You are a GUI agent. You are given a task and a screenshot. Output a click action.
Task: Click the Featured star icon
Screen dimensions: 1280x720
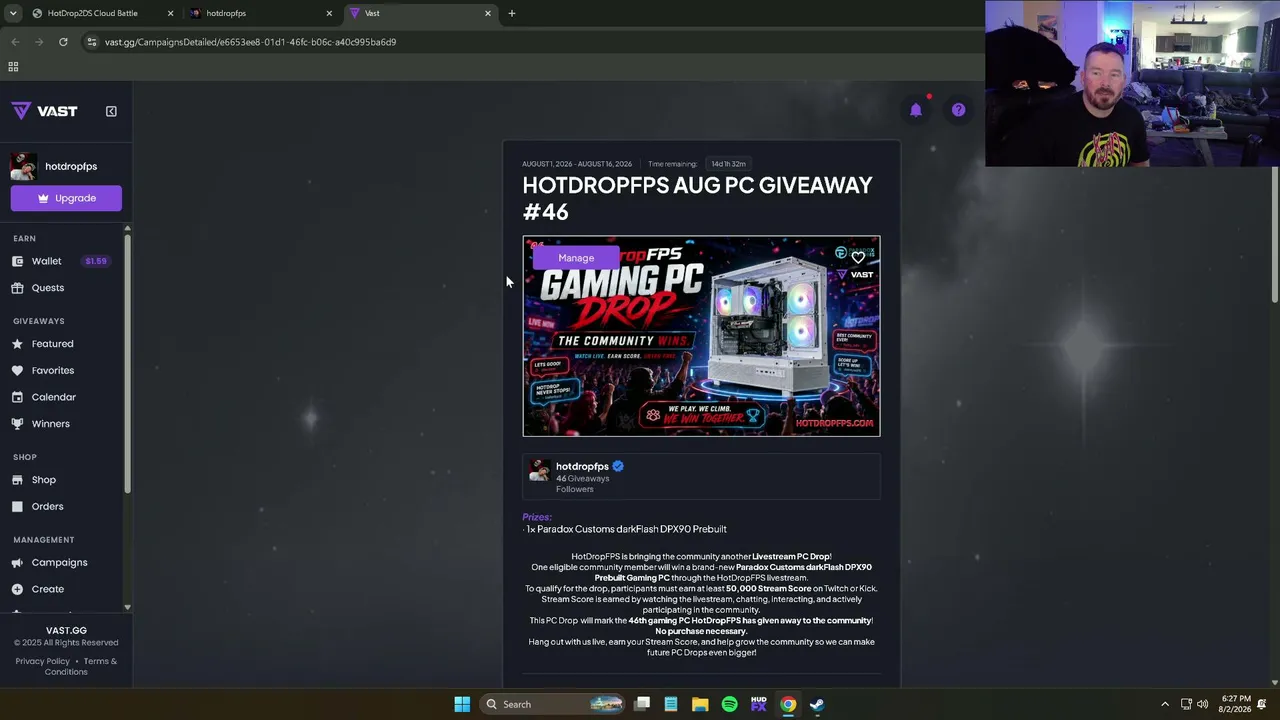pyautogui.click(x=17, y=344)
